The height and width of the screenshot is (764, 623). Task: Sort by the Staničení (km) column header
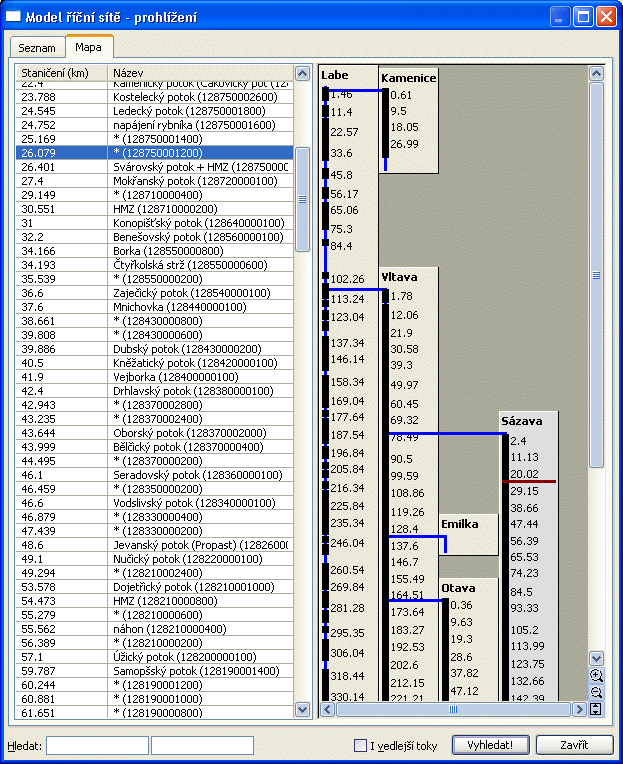point(62,73)
